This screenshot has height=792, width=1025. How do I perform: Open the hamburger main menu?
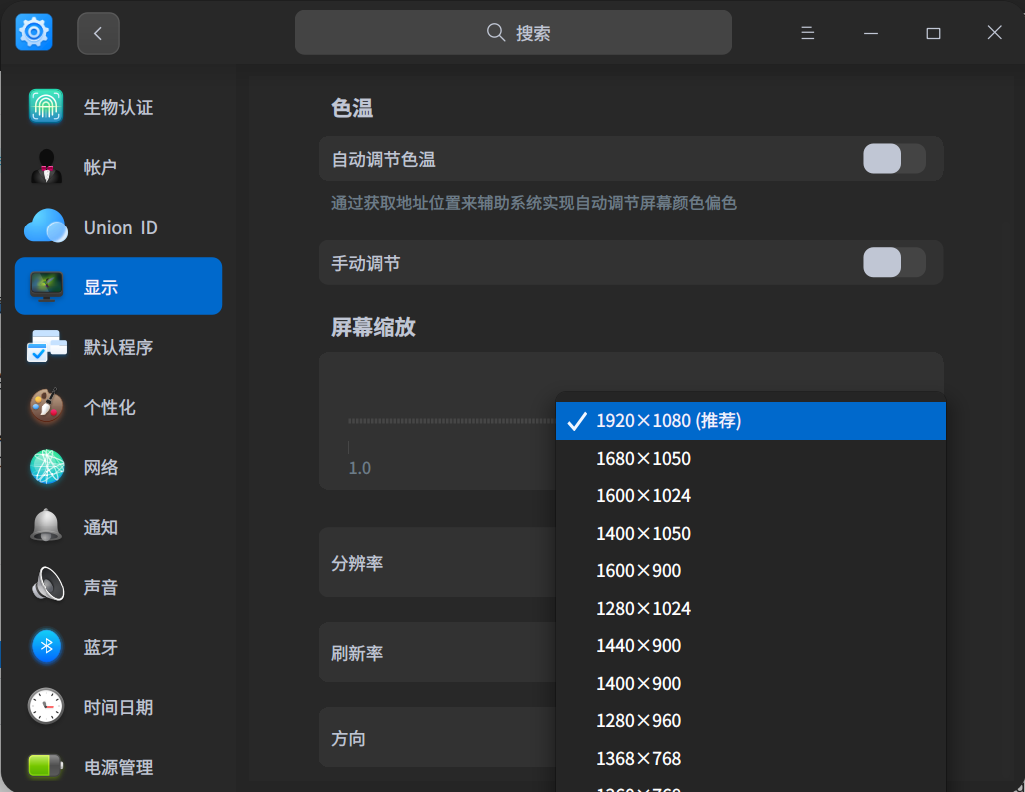click(x=807, y=33)
